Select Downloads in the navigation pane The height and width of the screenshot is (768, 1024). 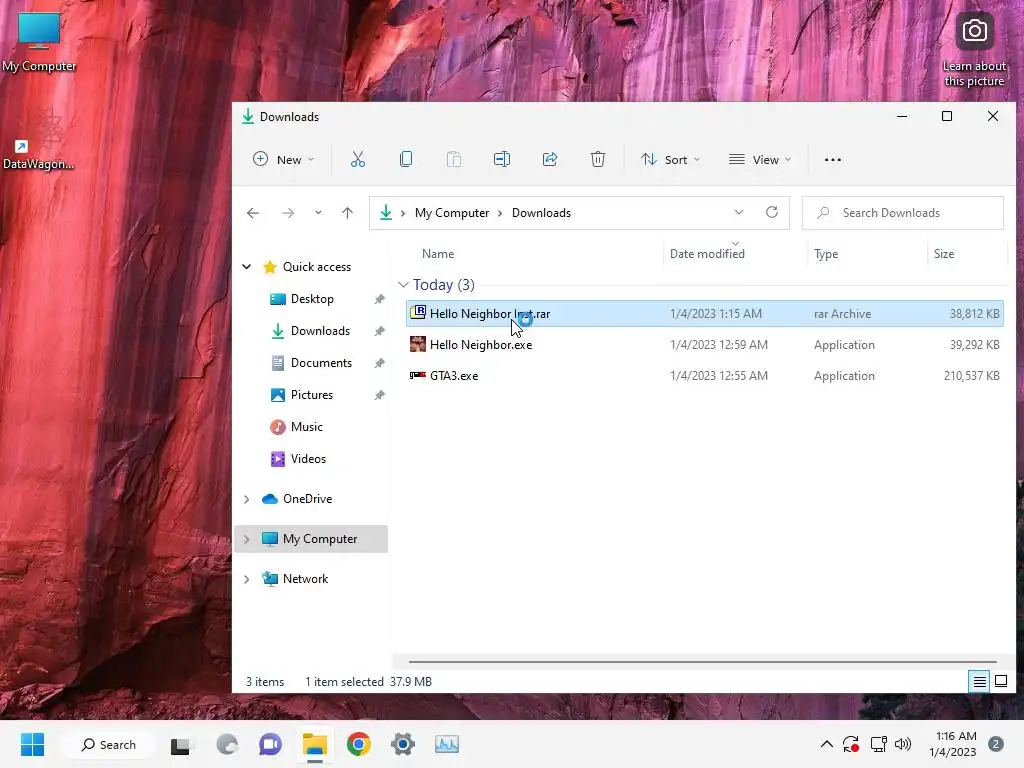tap(320, 331)
